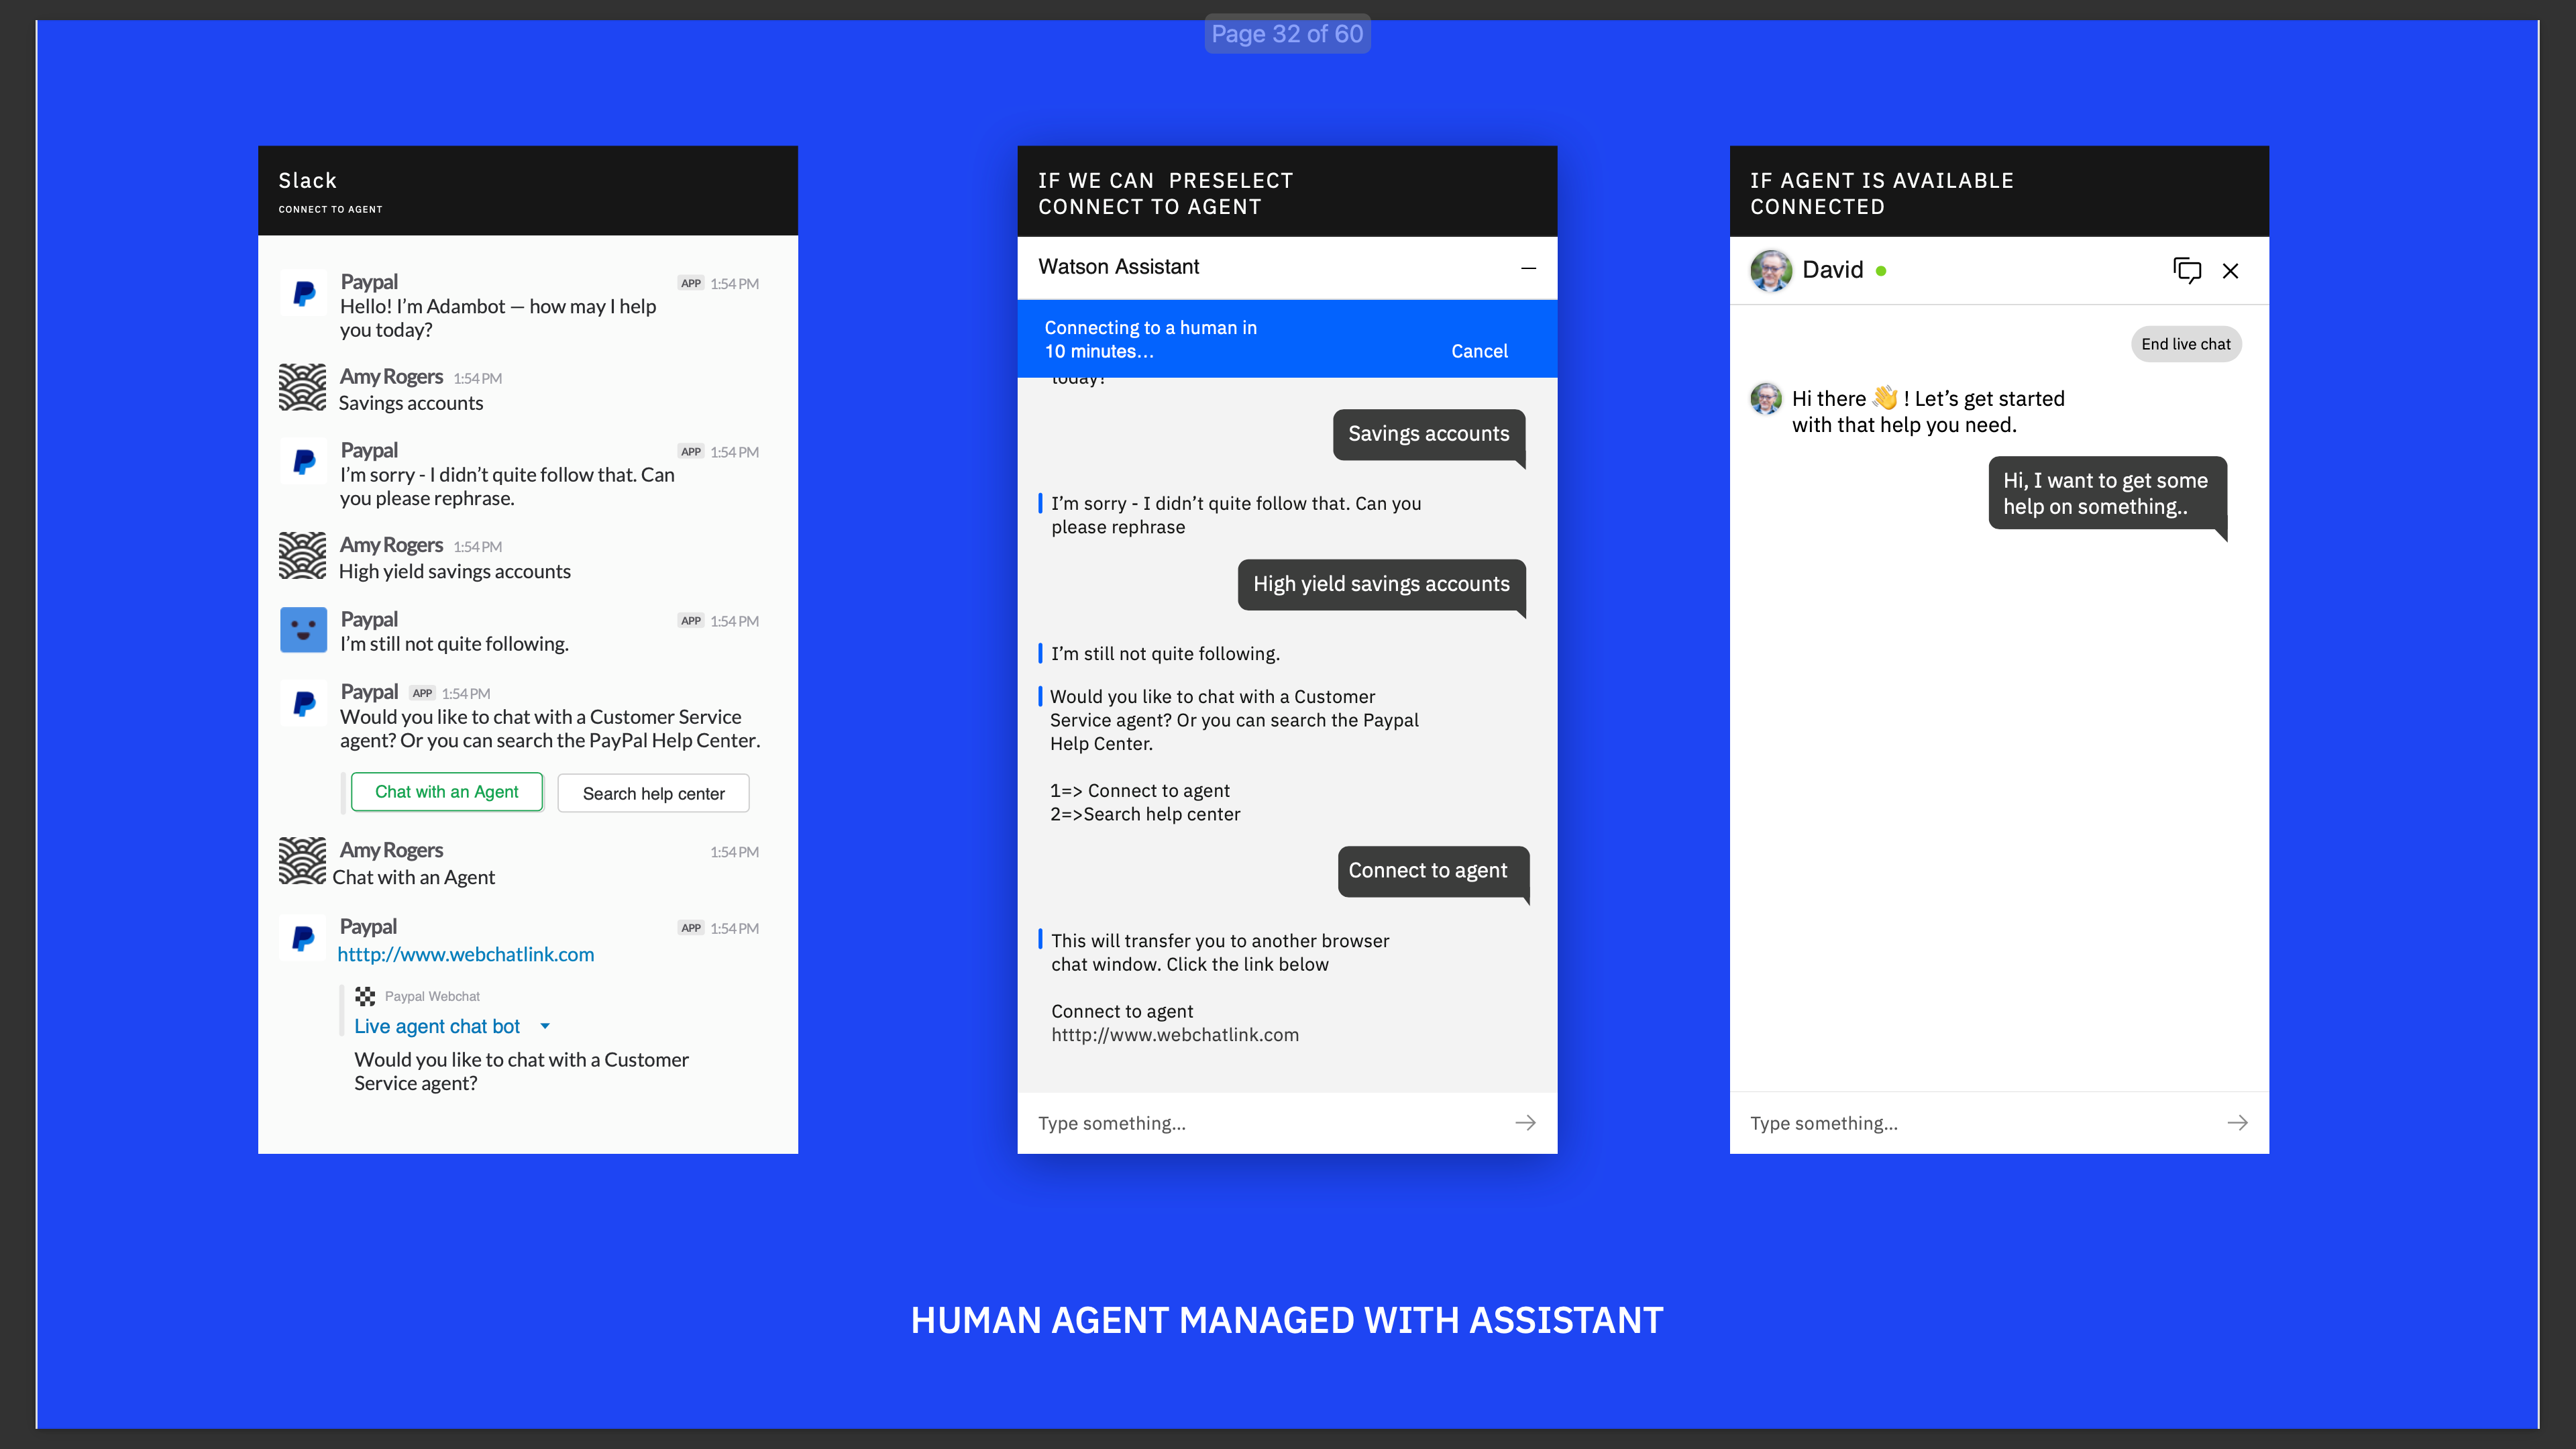Image resolution: width=2576 pixels, height=1449 pixels.
Task: Click the High yield savings accounts bubble
Action: [x=1381, y=584]
